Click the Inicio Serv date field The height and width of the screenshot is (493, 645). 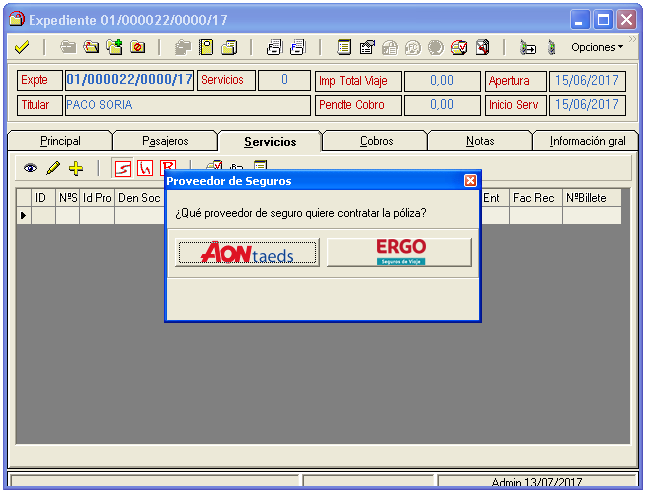click(587, 105)
